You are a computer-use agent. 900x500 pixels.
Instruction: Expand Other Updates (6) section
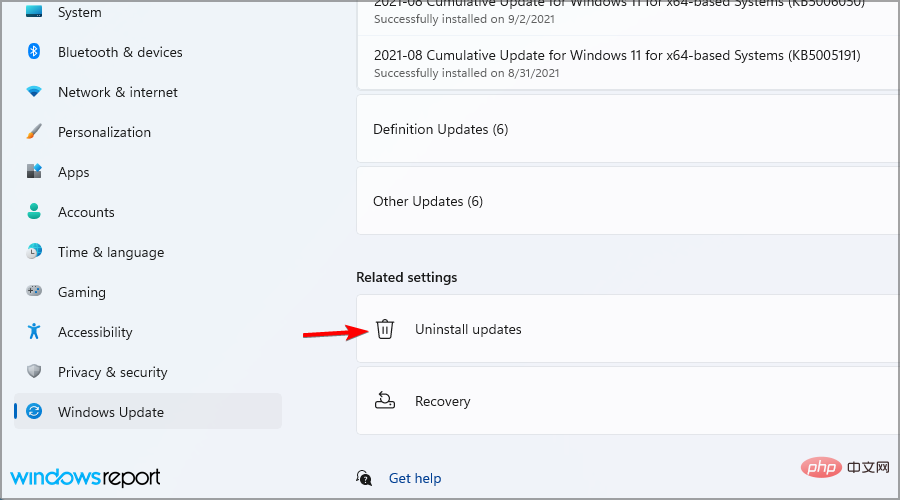point(628,201)
